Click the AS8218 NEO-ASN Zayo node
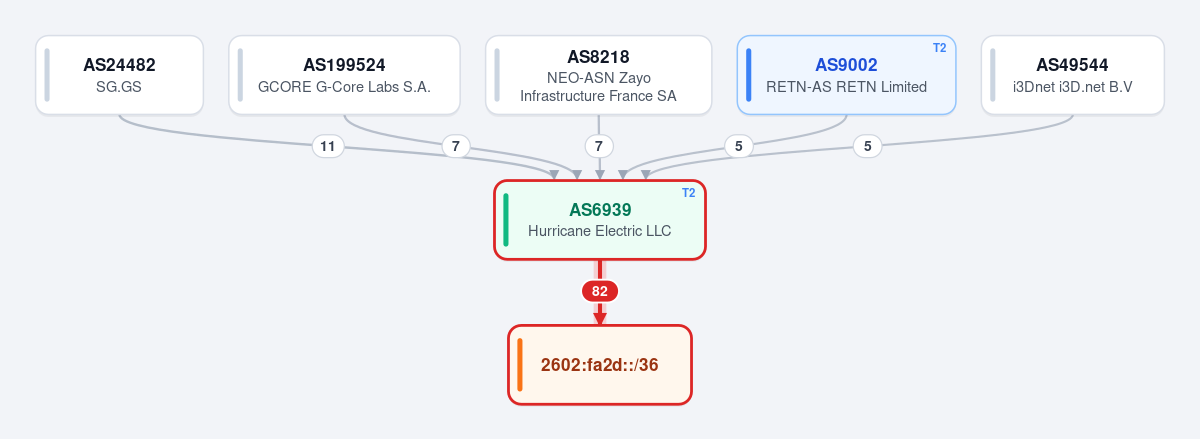This screenshot has height=439, width=1200. [598, 75]
